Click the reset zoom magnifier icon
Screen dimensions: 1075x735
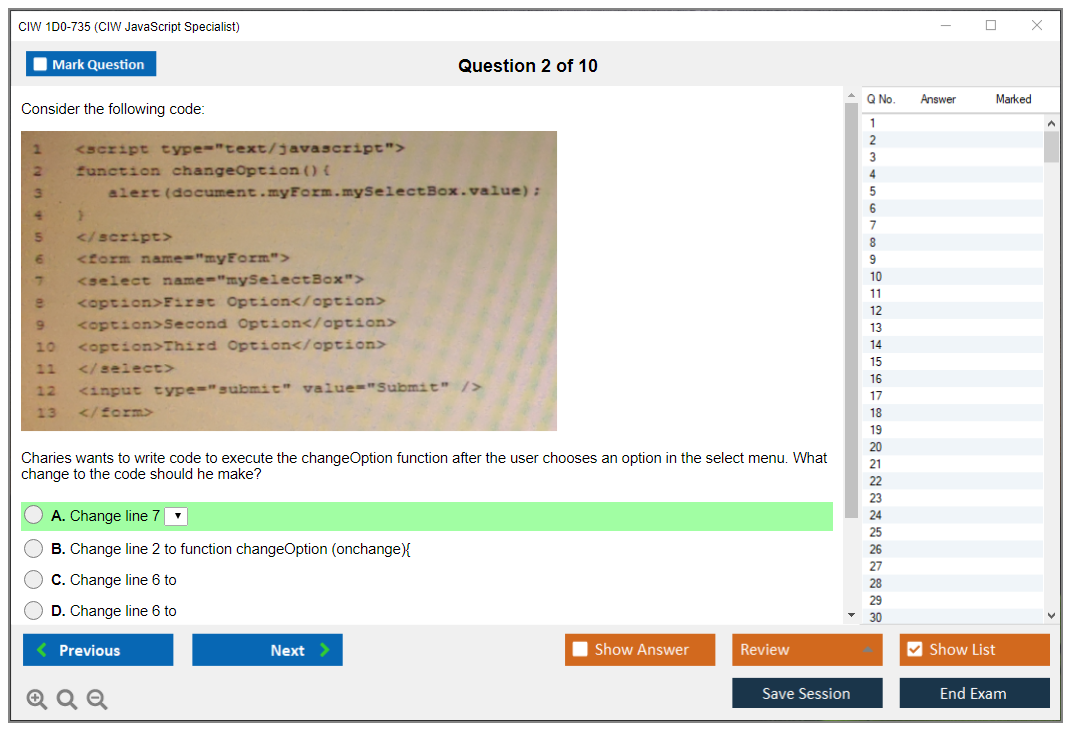pos(67,700)
